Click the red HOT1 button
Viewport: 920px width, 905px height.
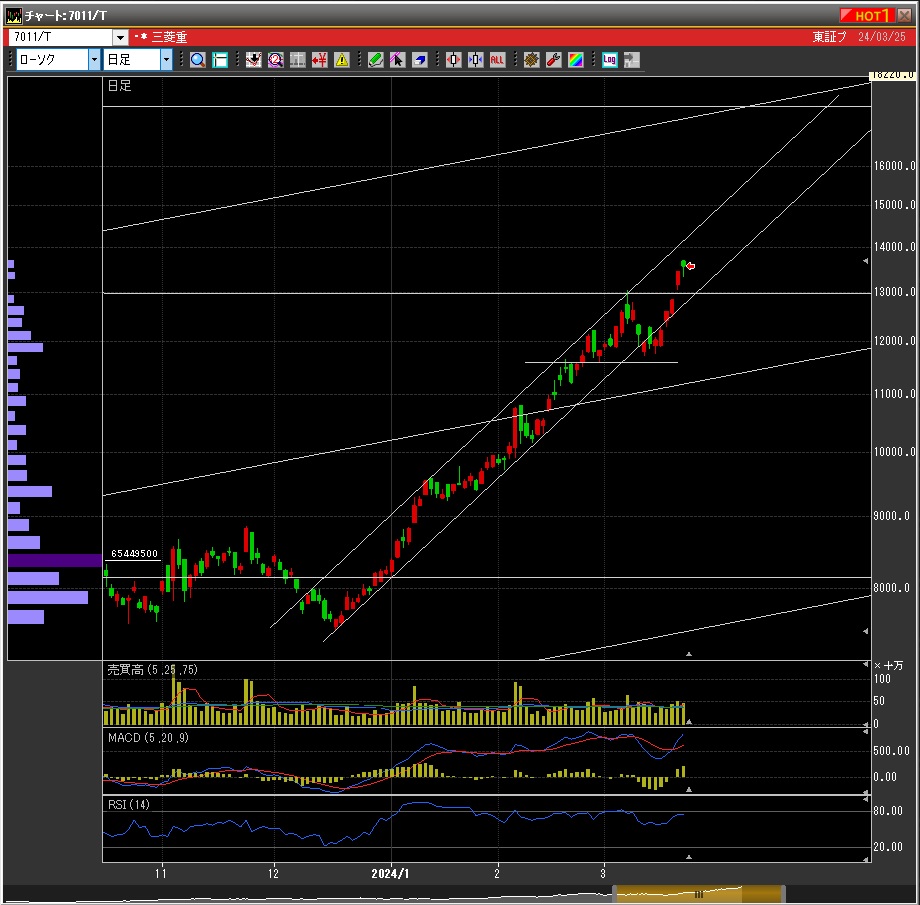click(867, 15)
